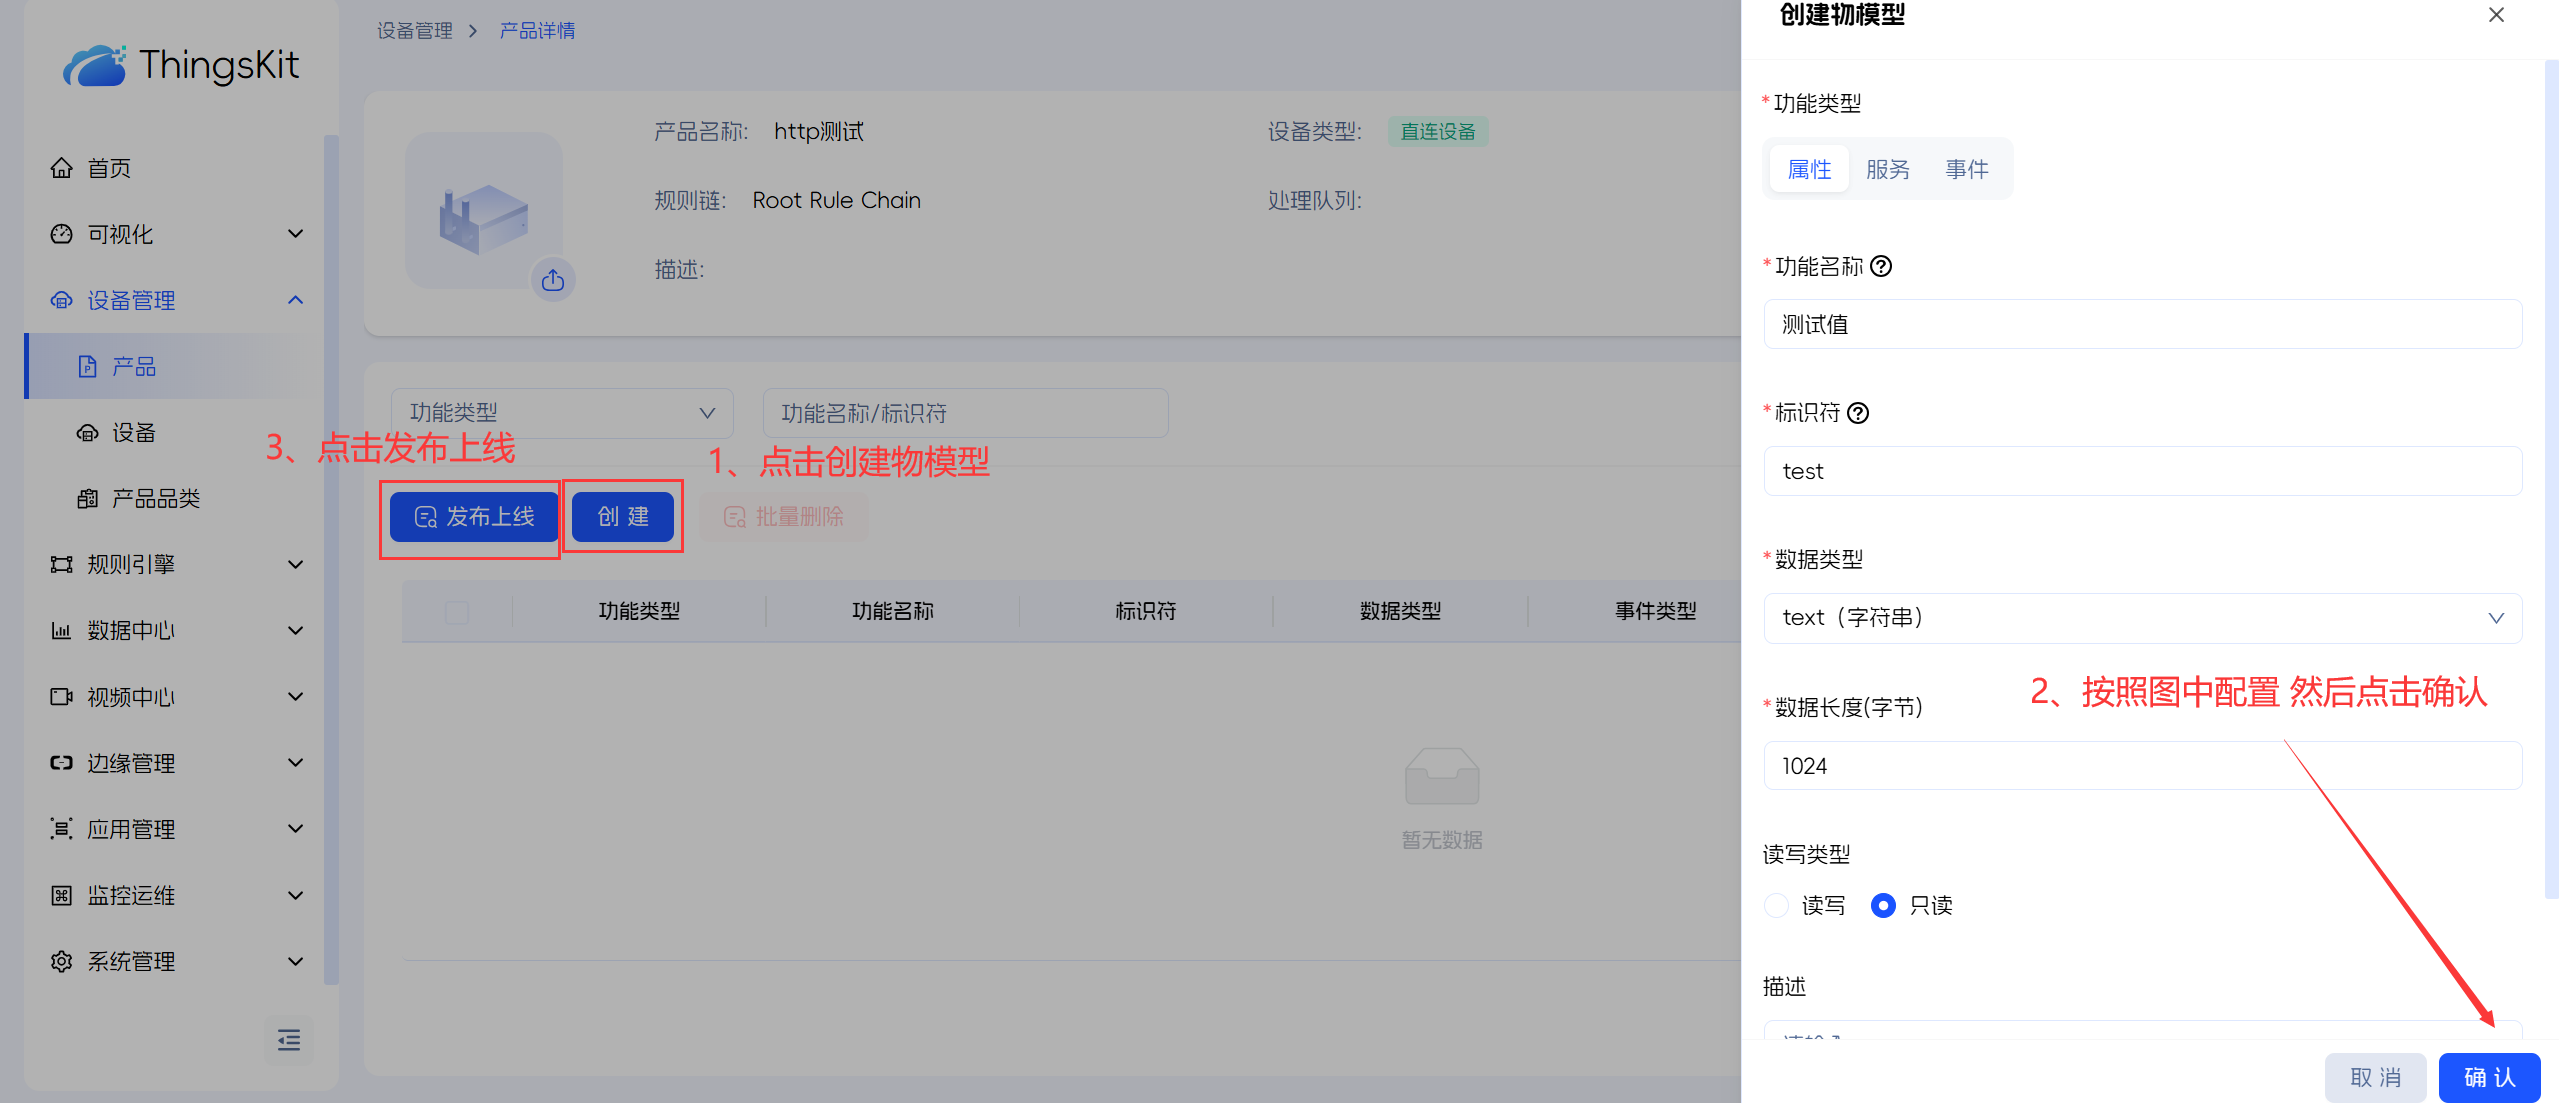Select the 只读 radio option
The image size is (2559, 1103).
pyautogui.click(x=1883, y=905)
